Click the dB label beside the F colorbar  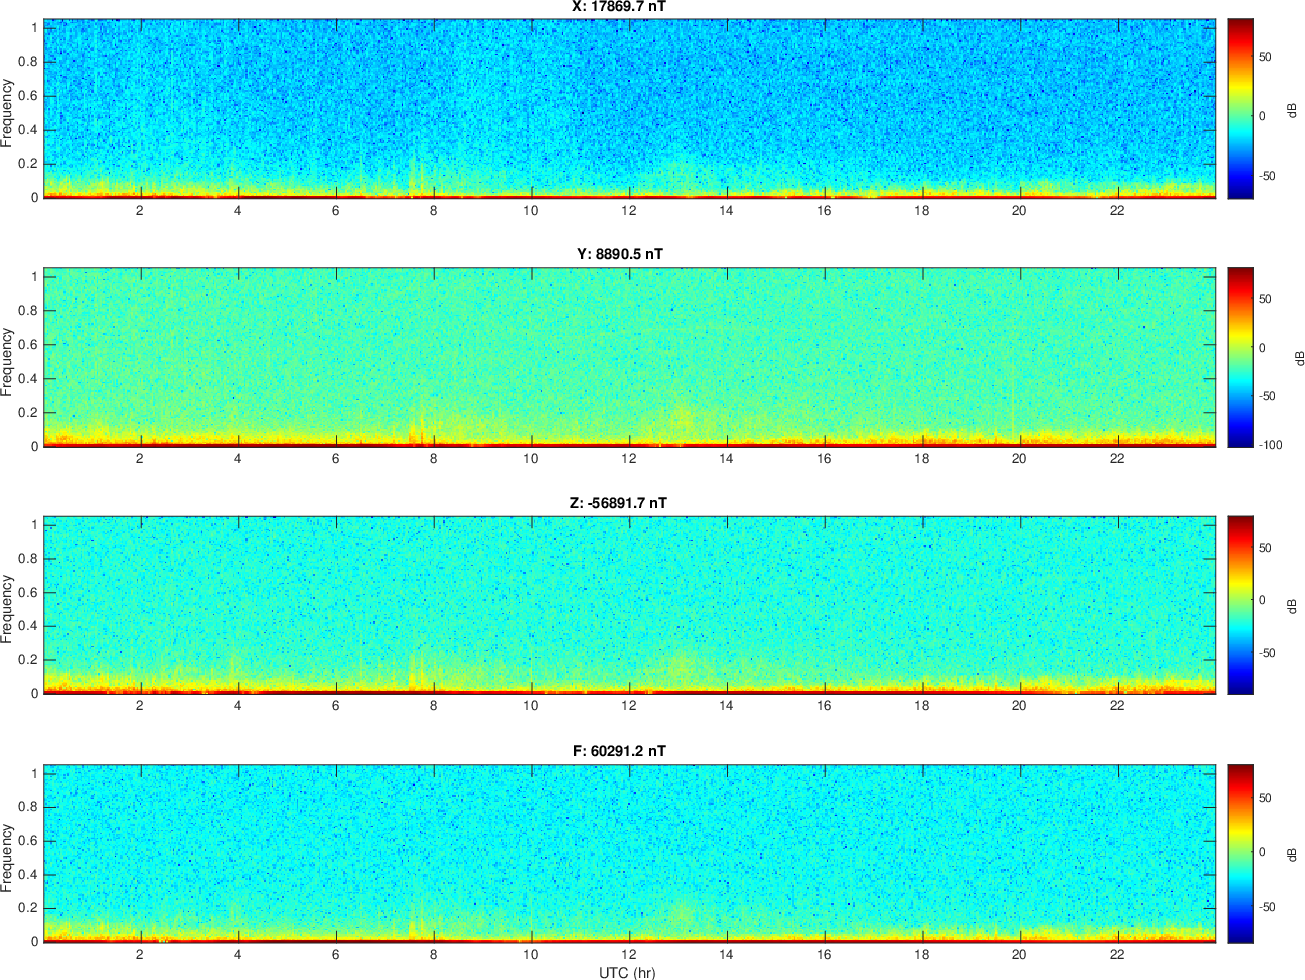click(1293, 855)
